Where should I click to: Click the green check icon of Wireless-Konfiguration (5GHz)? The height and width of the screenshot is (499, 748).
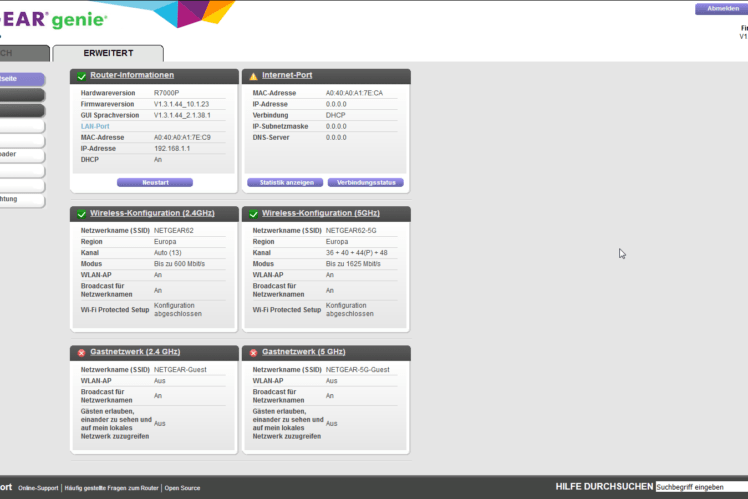tap(253, 214)
